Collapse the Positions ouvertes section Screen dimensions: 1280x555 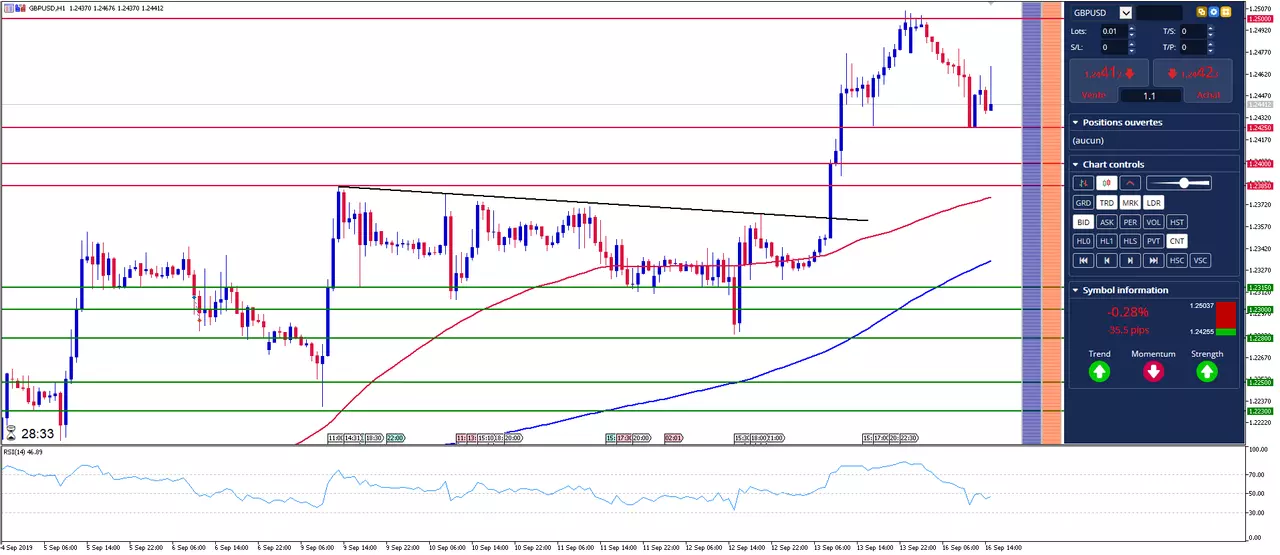pos(1075,122)
